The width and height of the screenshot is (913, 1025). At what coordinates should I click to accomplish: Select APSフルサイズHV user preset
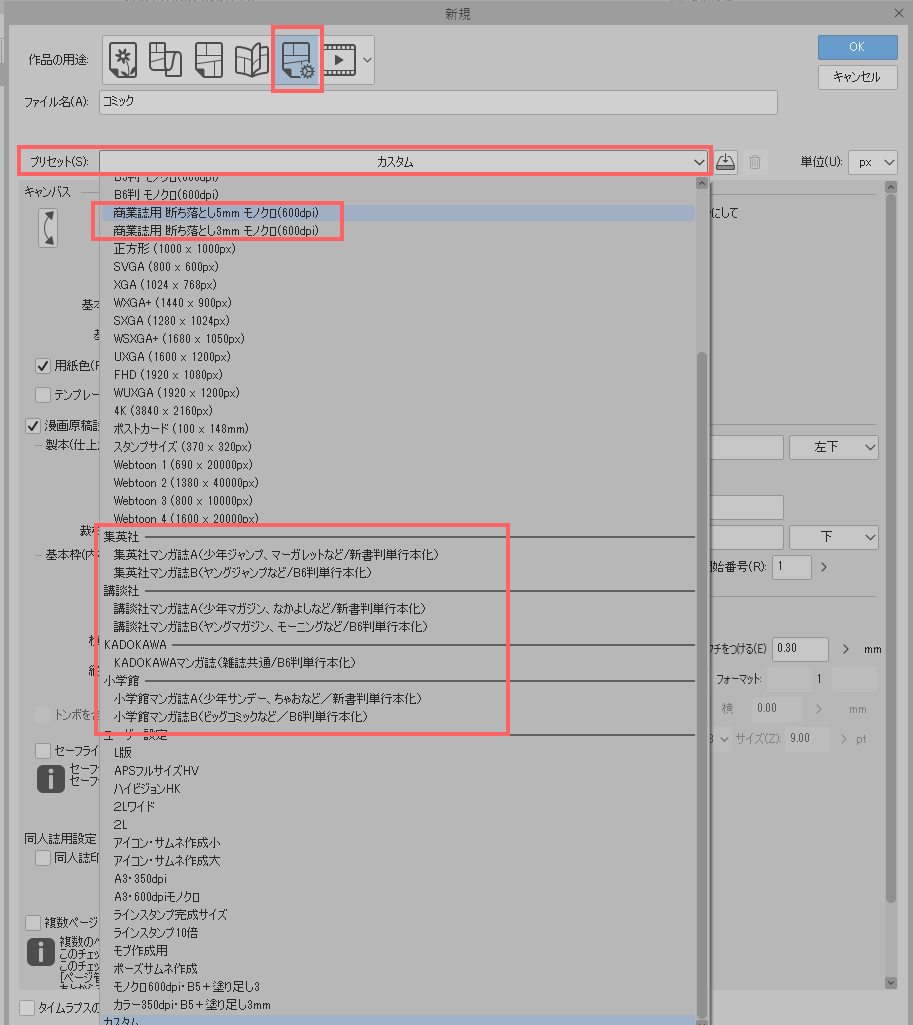point(397,771)
